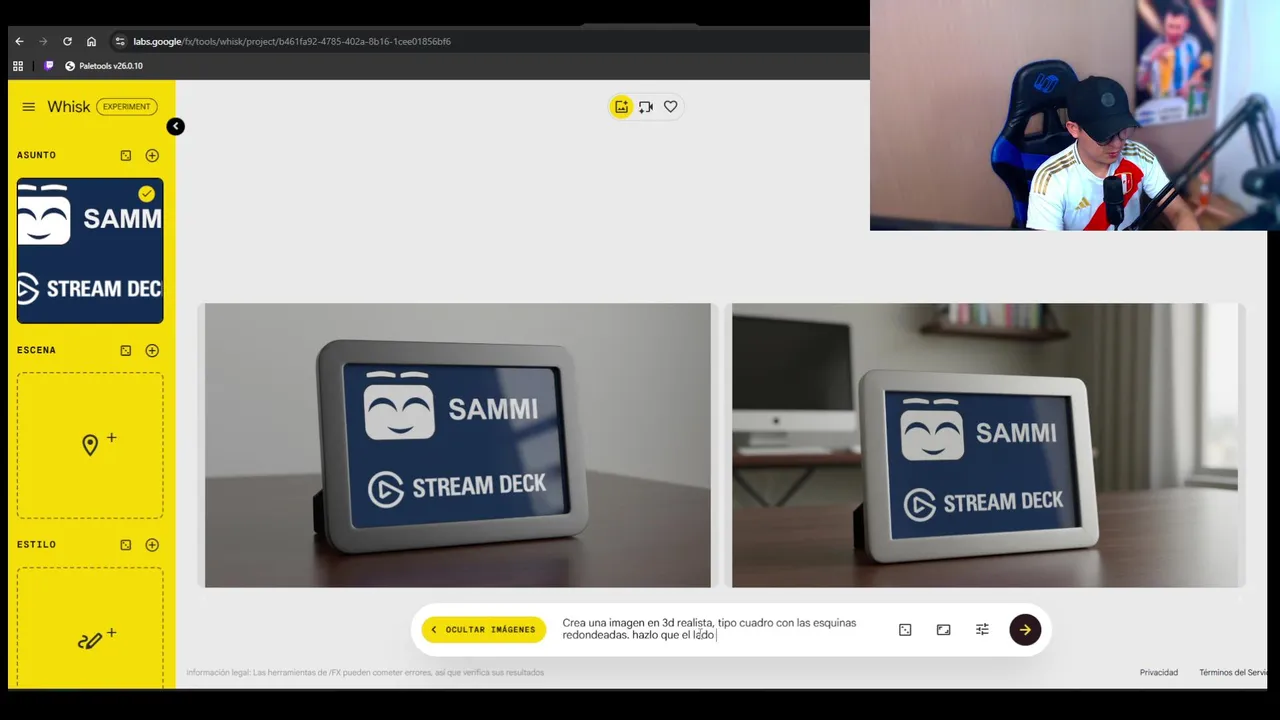Click the dice icon beside Asunto
The width and height of the screenshot is (1280, 720).
click(x=126, y=155)
